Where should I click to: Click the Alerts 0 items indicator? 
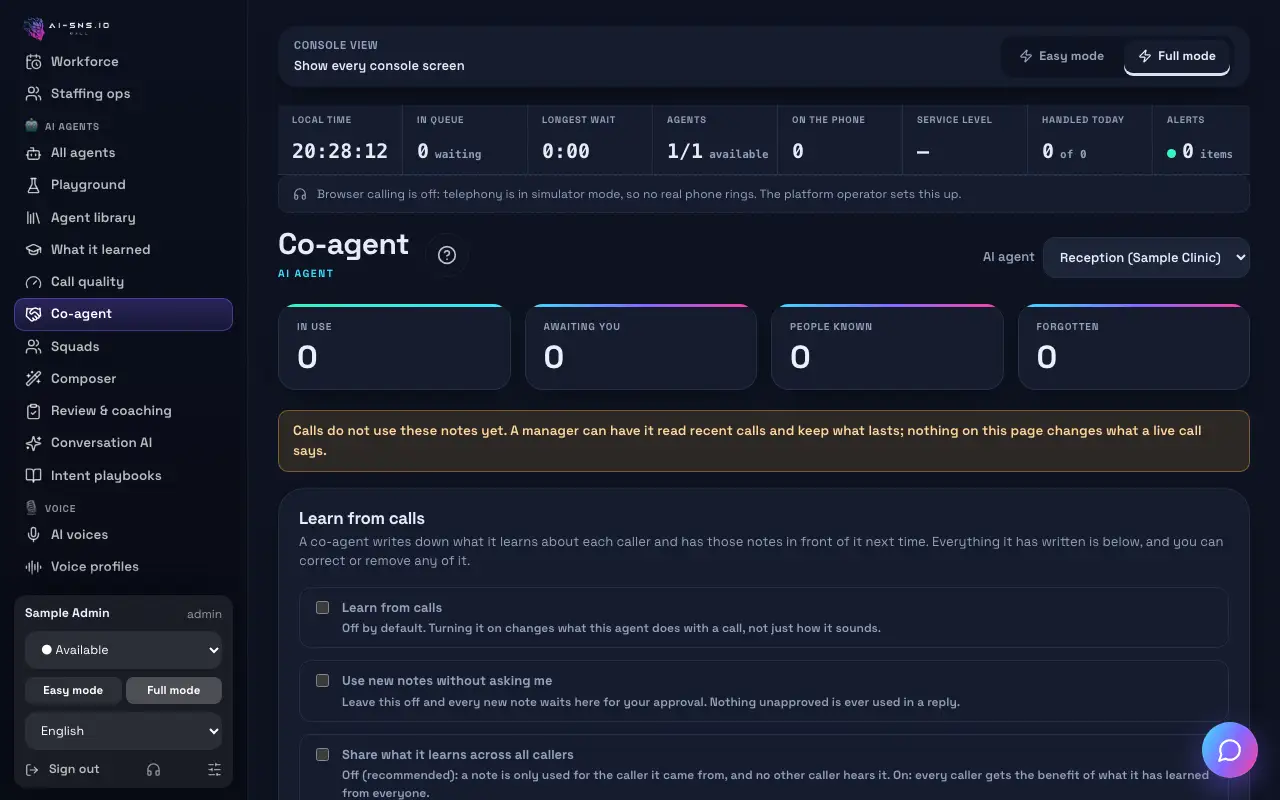pos(1200,152)
